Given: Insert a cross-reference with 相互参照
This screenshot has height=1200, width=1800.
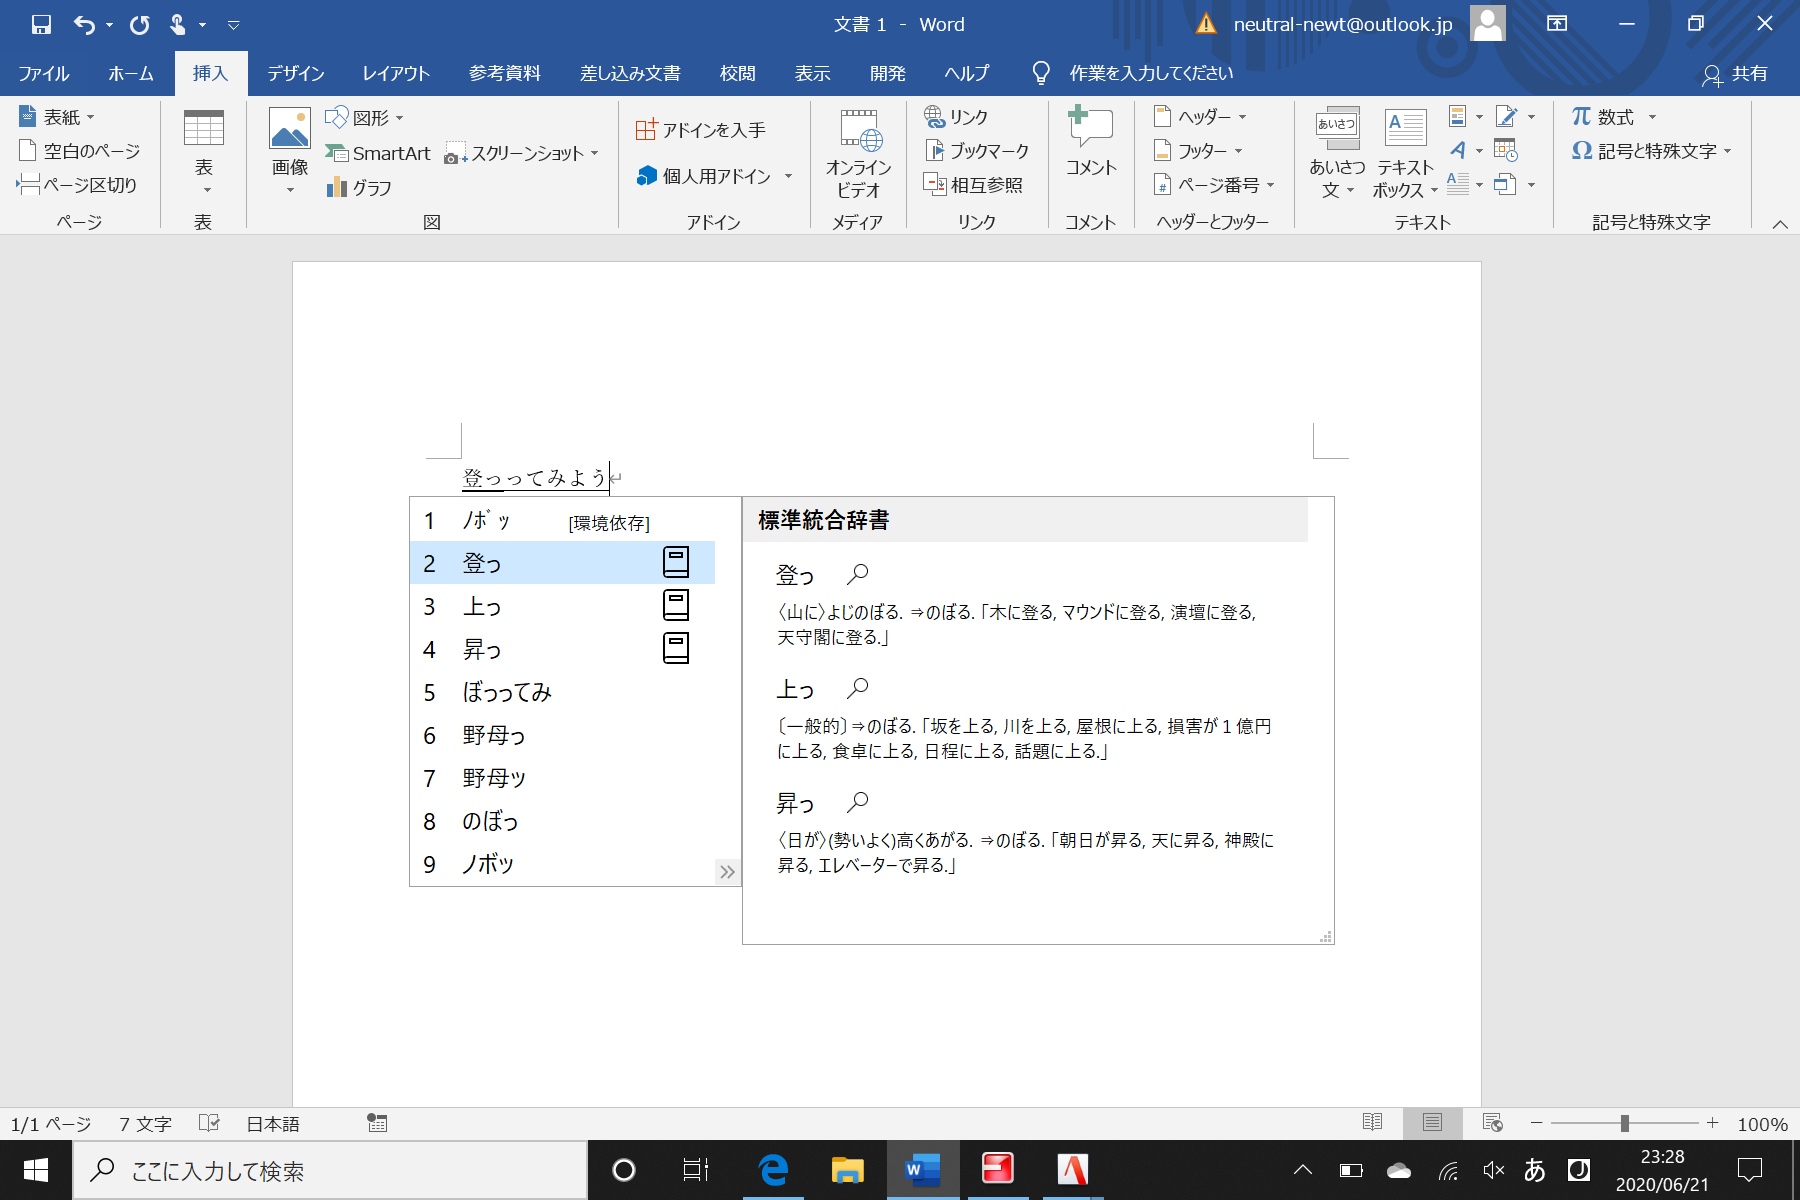Looking at the screenshot, I should [x=973, y=185].
